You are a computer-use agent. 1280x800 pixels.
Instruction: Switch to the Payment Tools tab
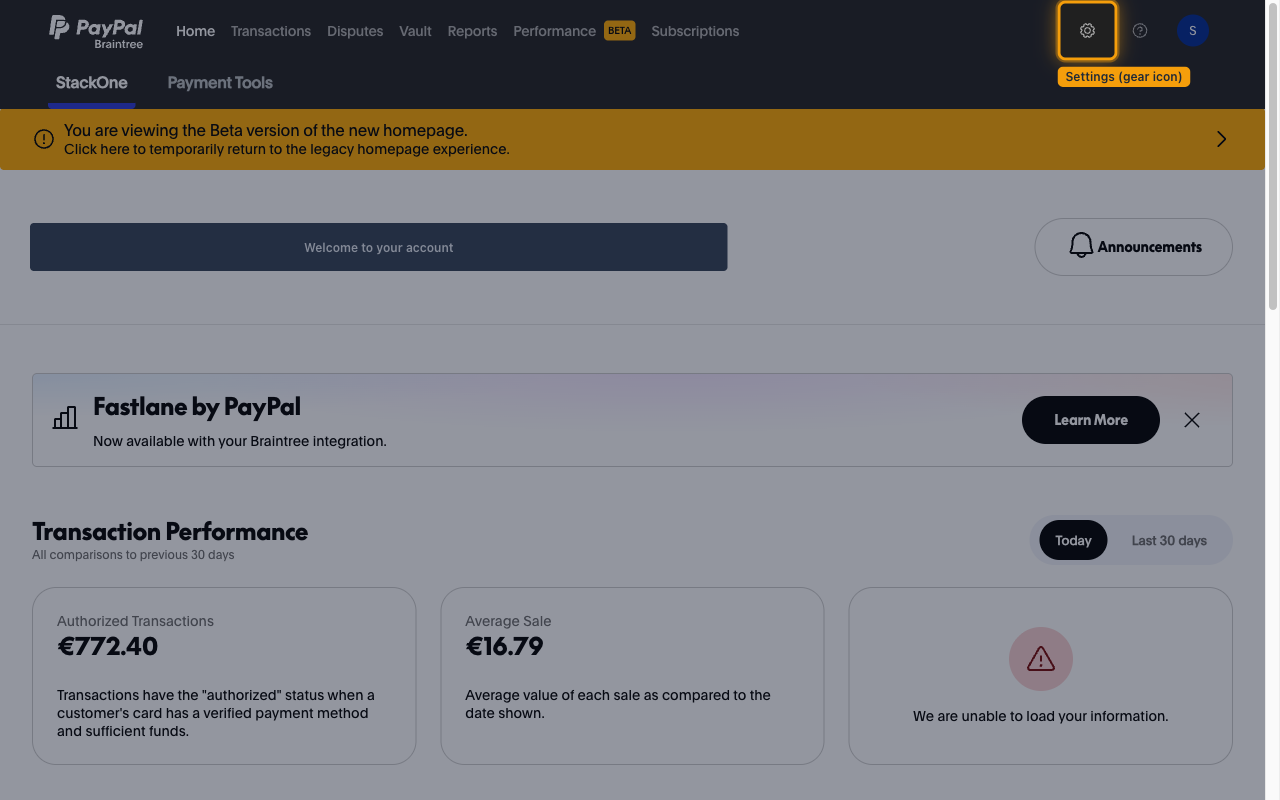point(220,83)
